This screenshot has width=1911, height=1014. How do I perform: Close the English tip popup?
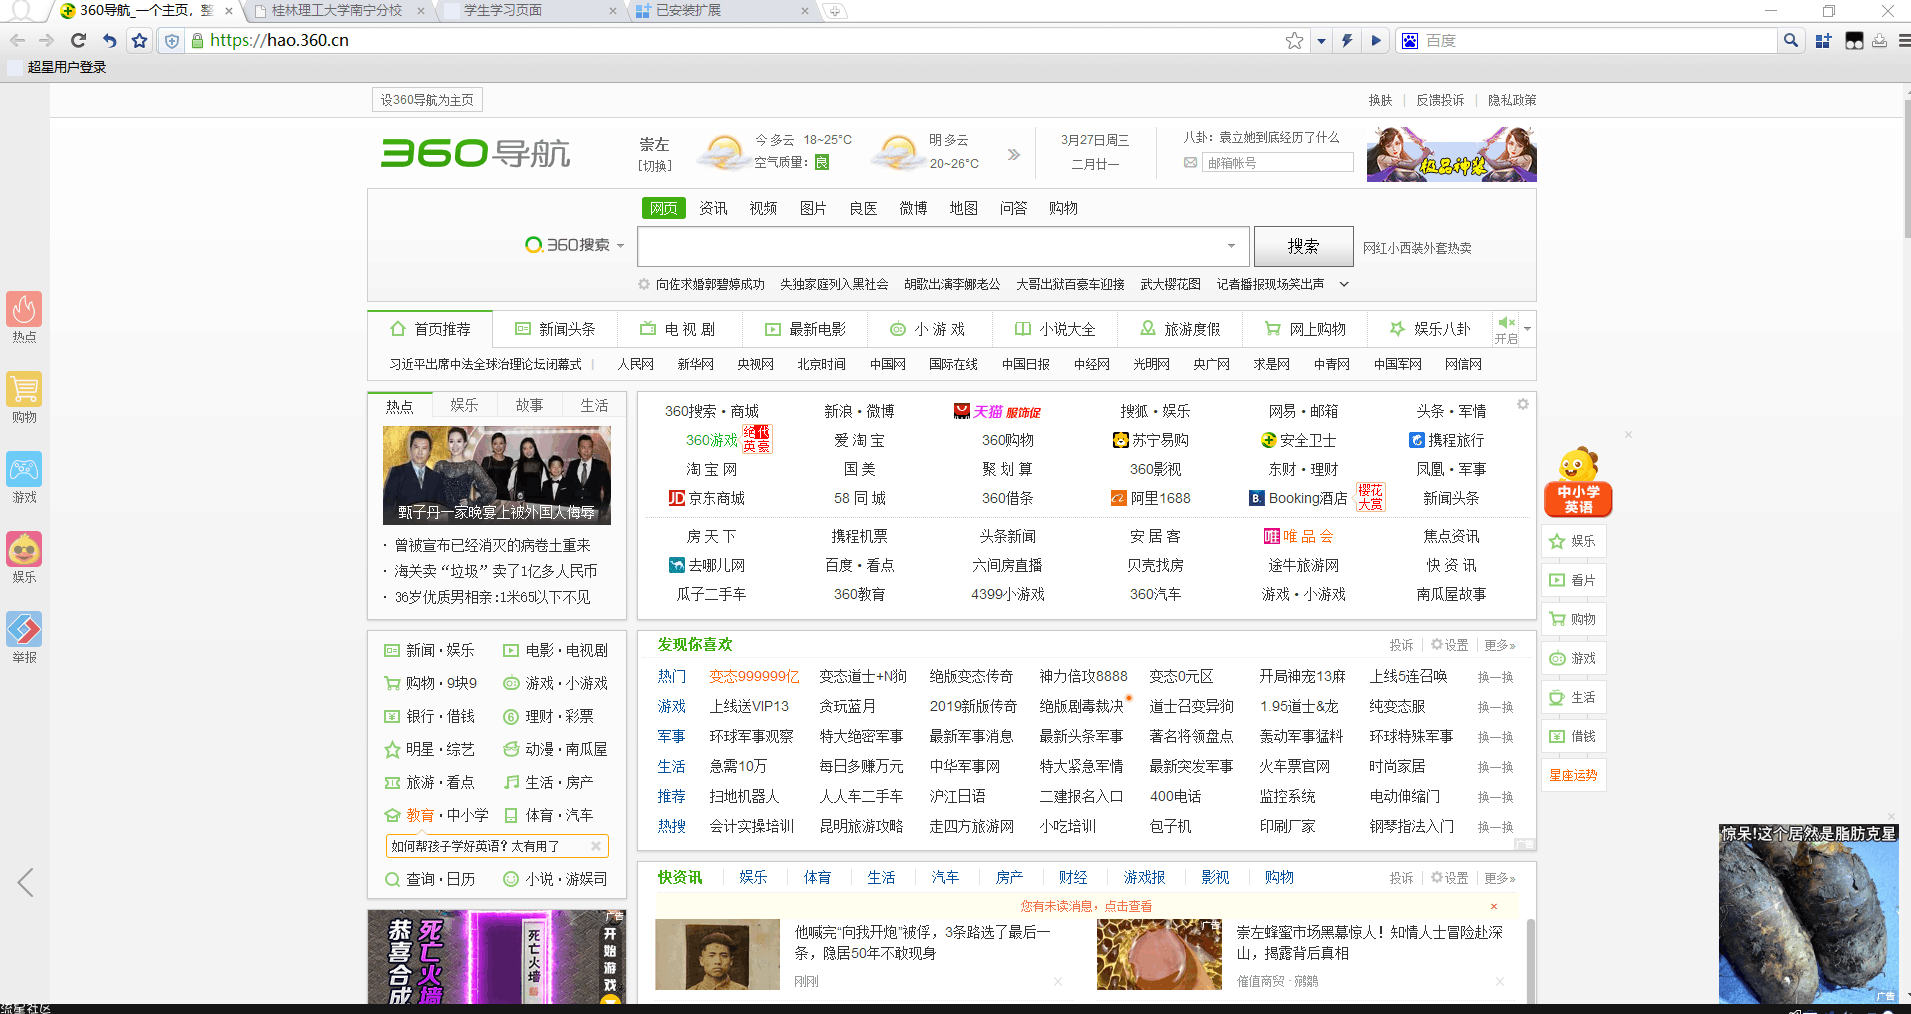point(595,846)
